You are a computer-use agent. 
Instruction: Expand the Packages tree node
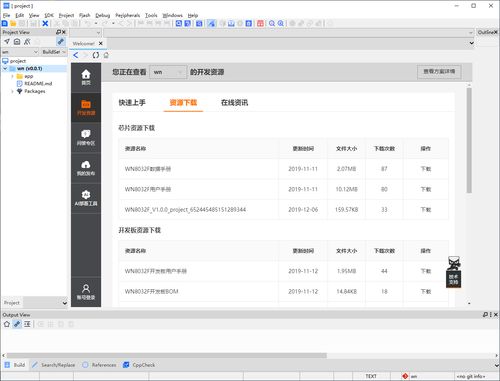point(12,91)
